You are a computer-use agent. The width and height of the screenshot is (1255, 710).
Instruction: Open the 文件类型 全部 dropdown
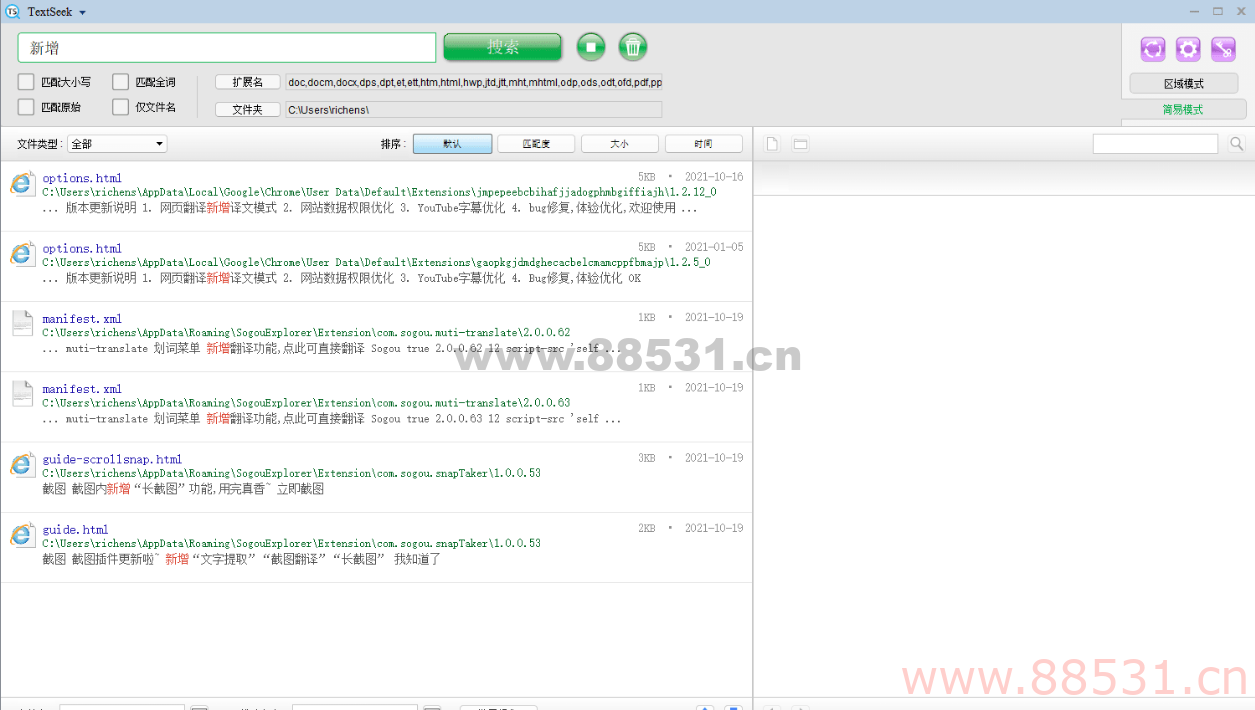(117, 144)
